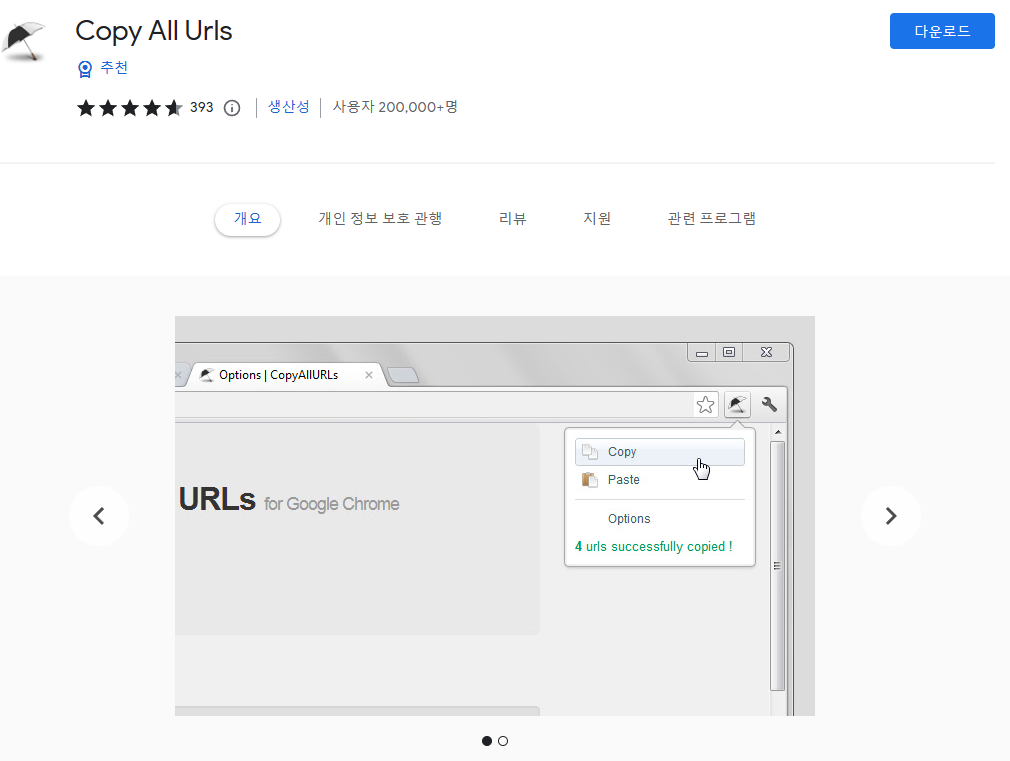Click the bookmark star in the preview screenshot
The width and height of the screenshot is (1010, 761).
click(706, 404)
